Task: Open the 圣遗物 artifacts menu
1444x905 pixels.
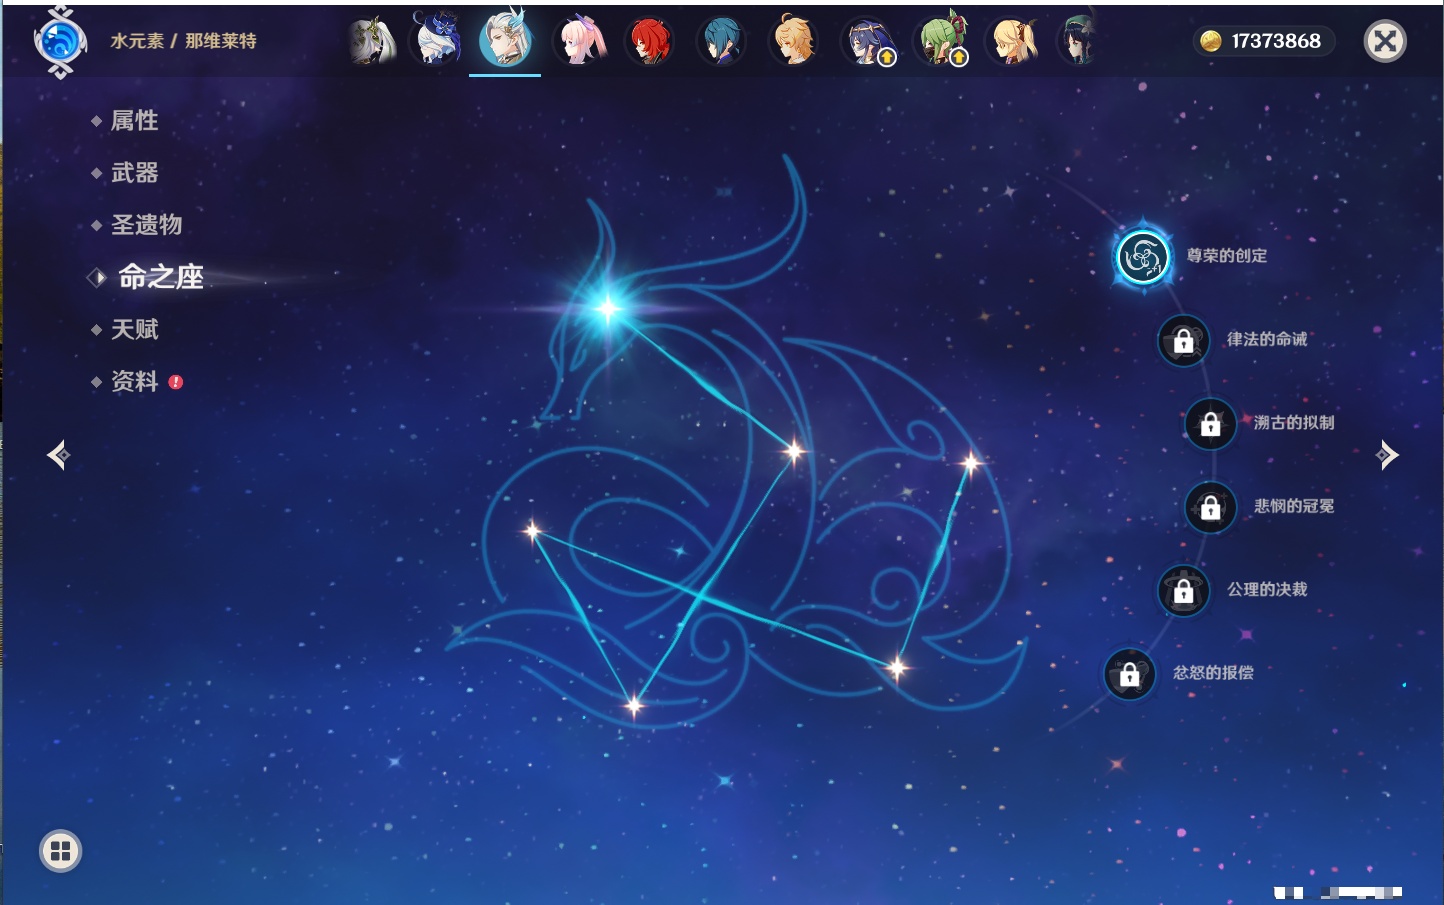Action: 146,225
